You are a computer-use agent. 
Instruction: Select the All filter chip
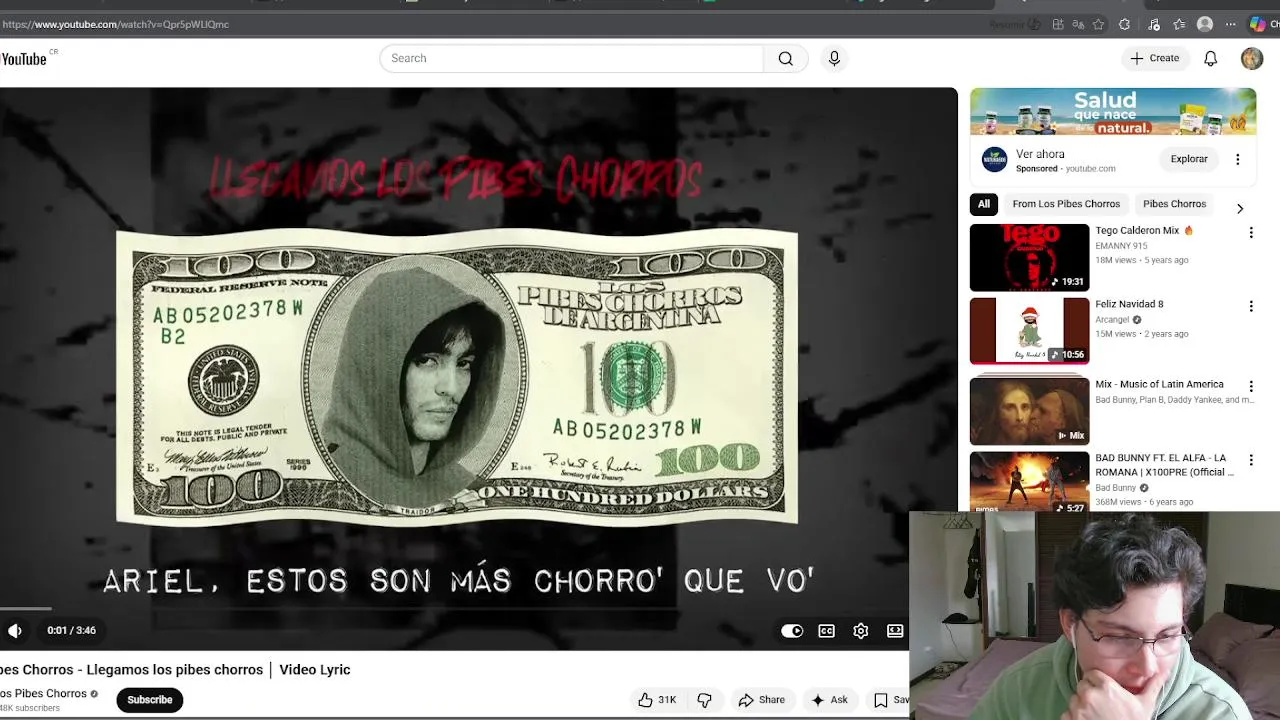tap(984, 204)
